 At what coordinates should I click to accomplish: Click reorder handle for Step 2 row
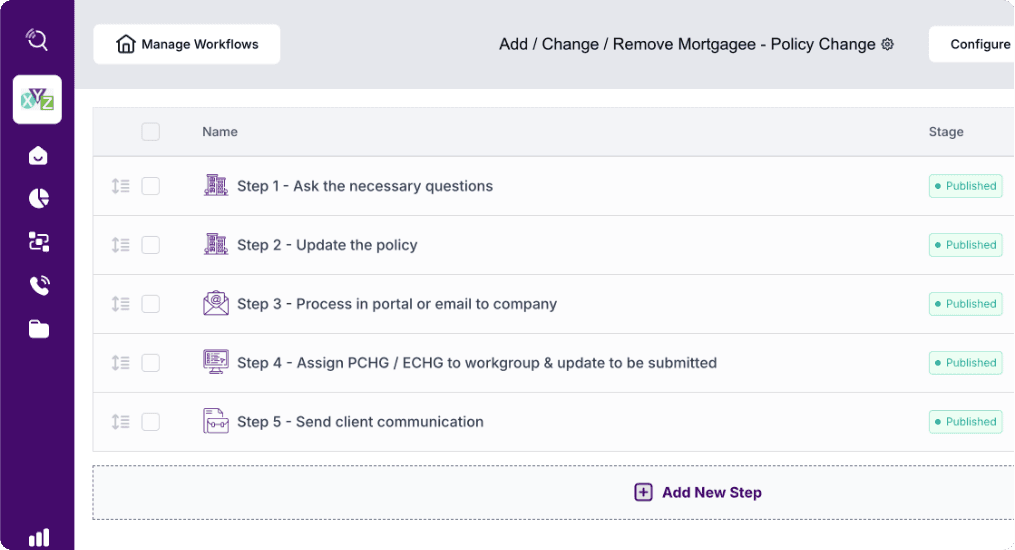pyautogui.click(x=120, y=245)
